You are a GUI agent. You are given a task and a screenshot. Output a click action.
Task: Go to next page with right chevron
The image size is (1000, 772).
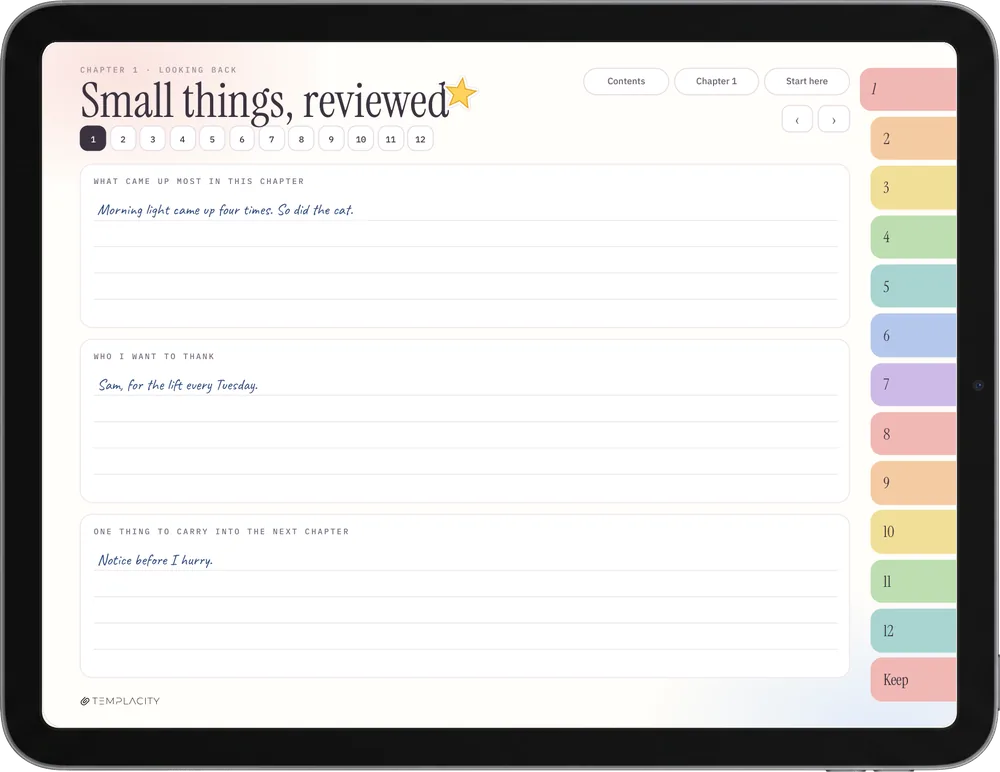[x=834, y=119]
